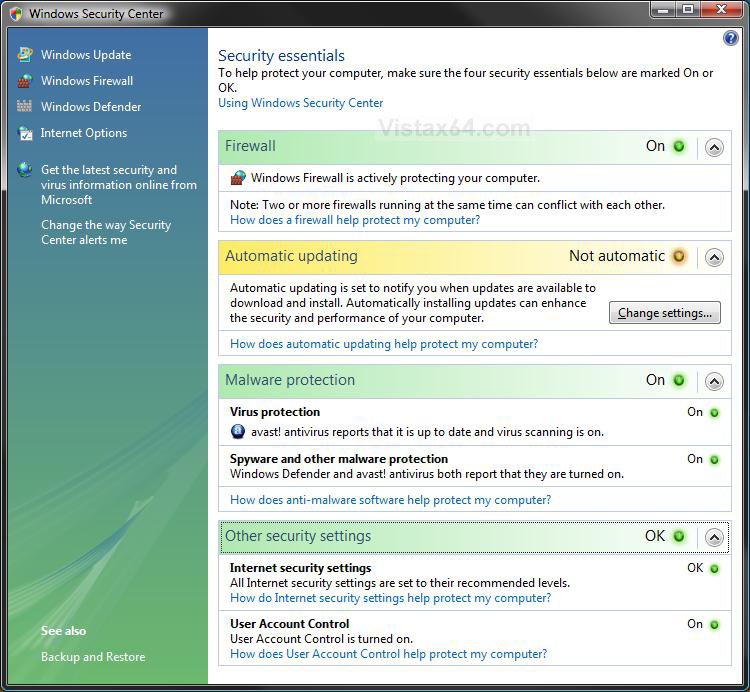
Task: Click the Security Center shield in title bar
Action: click(x=15, y=14)
